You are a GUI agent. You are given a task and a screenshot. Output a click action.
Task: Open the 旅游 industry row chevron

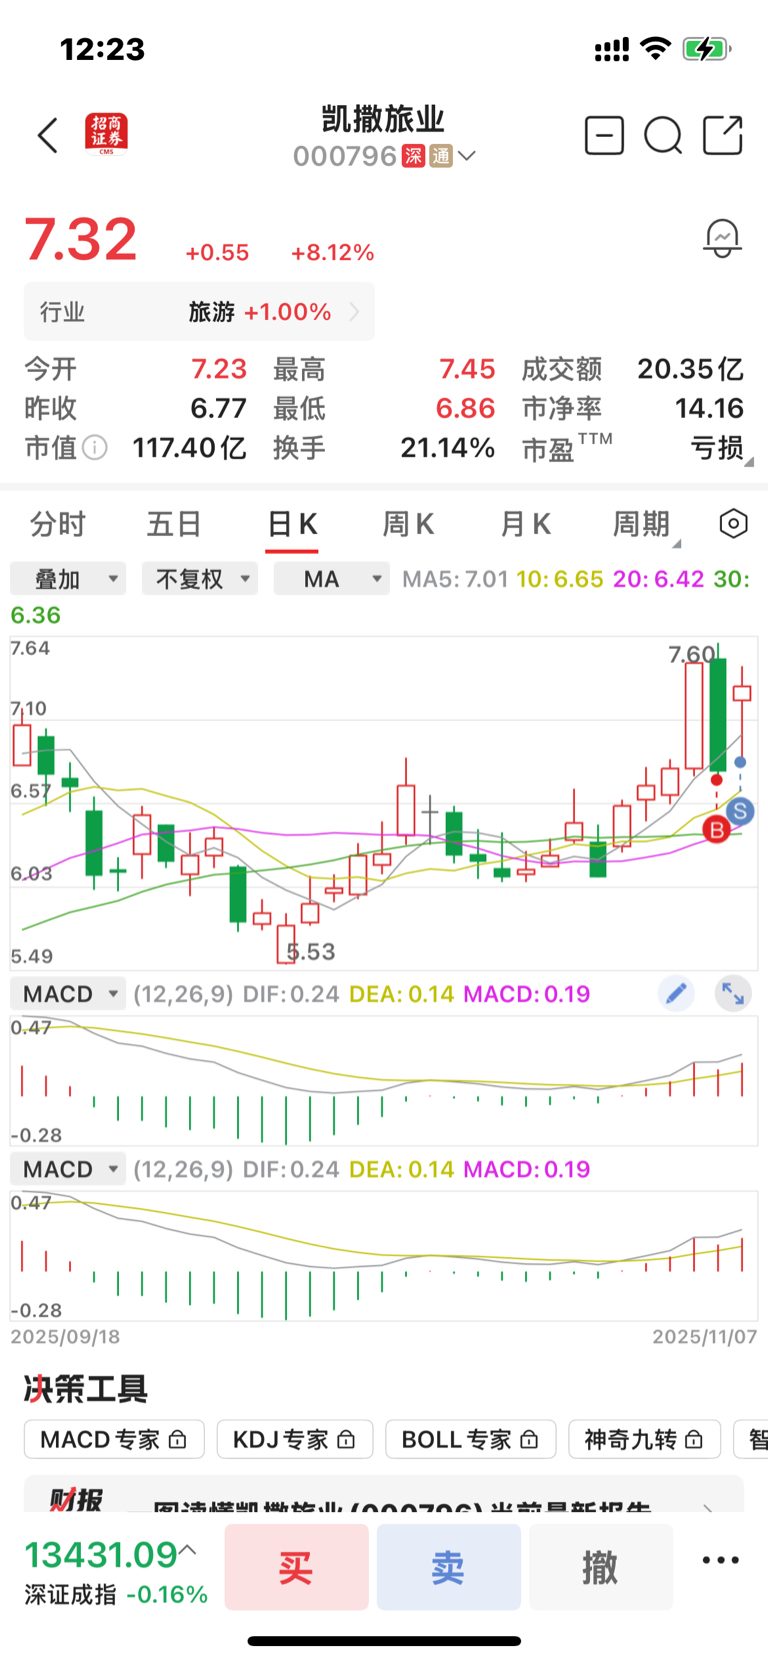click(x=354, y=312)
